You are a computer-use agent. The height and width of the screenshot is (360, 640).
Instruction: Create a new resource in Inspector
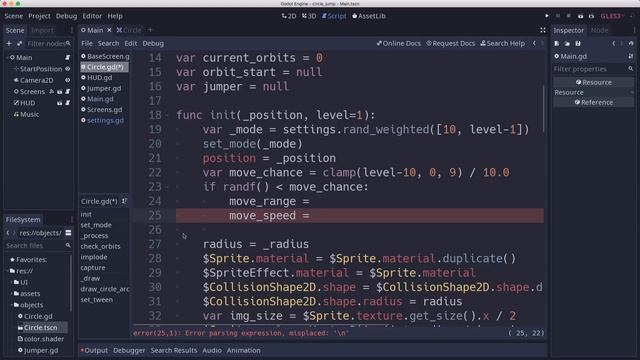pyautogui.click(x=557, y=43)
